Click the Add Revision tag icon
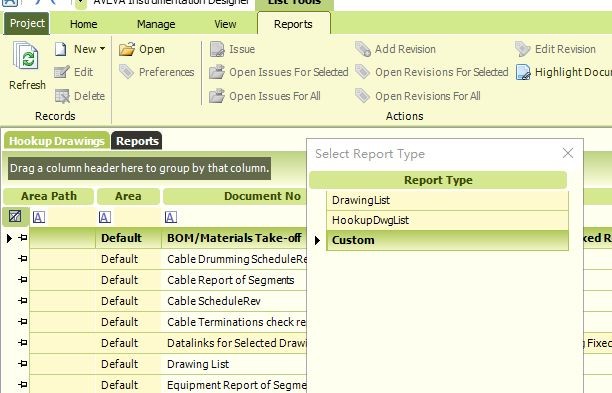 (x=363, y=49)
